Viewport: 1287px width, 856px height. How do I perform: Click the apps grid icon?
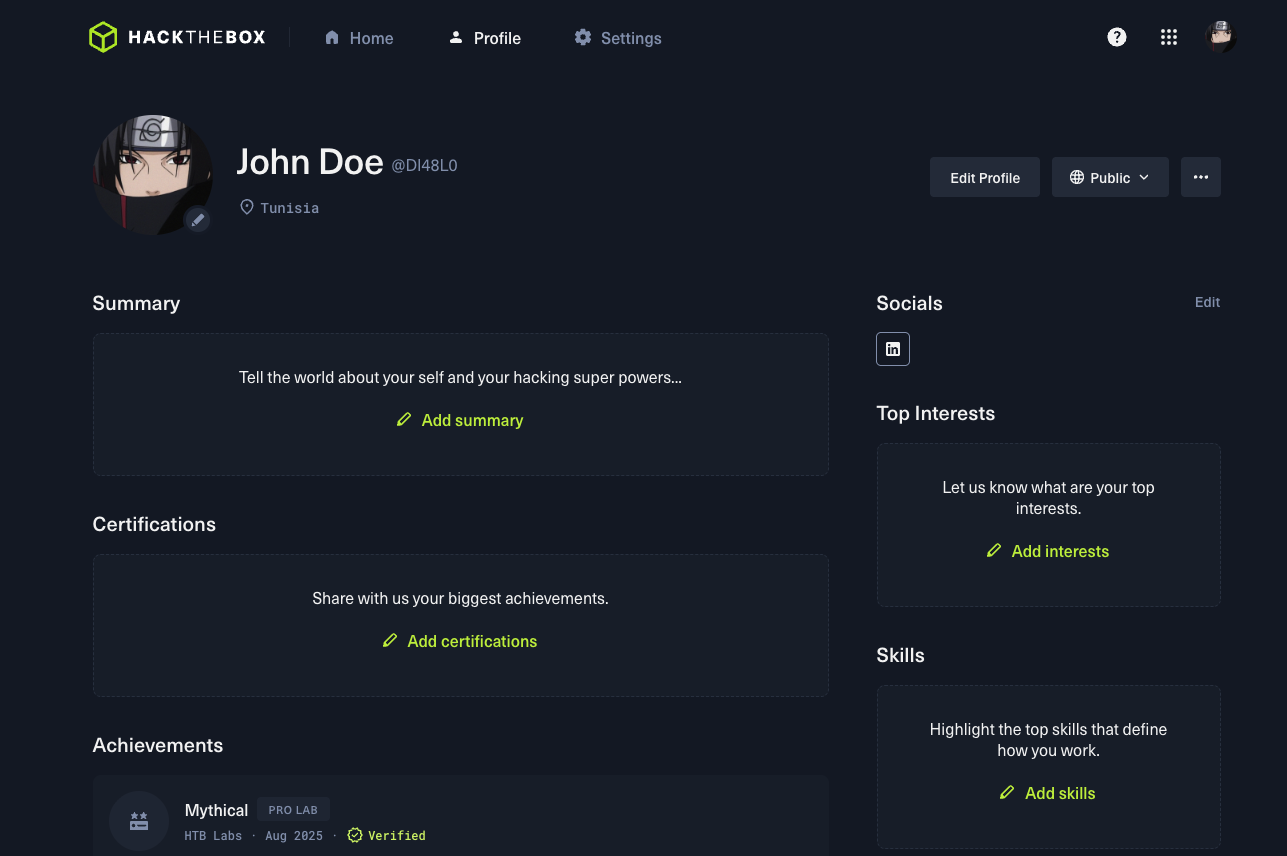tap(1168, 37)
